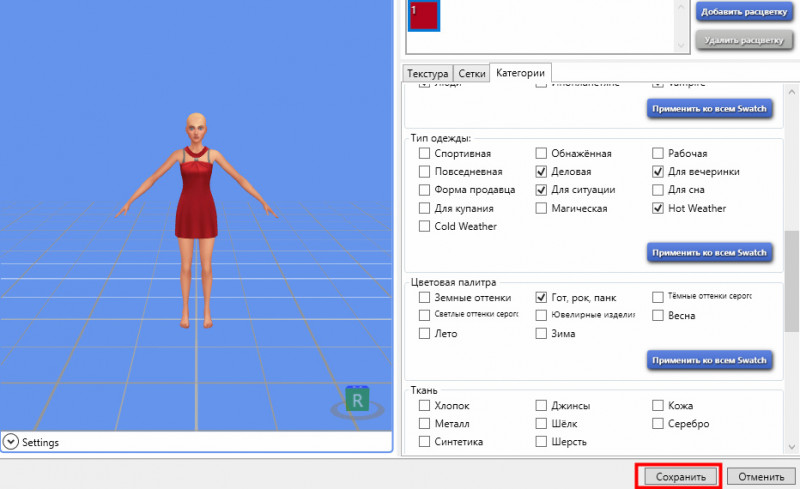This screenshot has width=800, height=489.
Task: Apply color palette to all Swatch
Action: point(709,360)
